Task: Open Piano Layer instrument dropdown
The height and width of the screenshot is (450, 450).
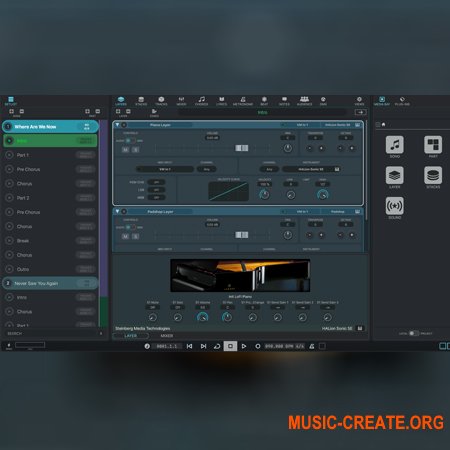Action: pyautogui.click(x=311, y=169)
